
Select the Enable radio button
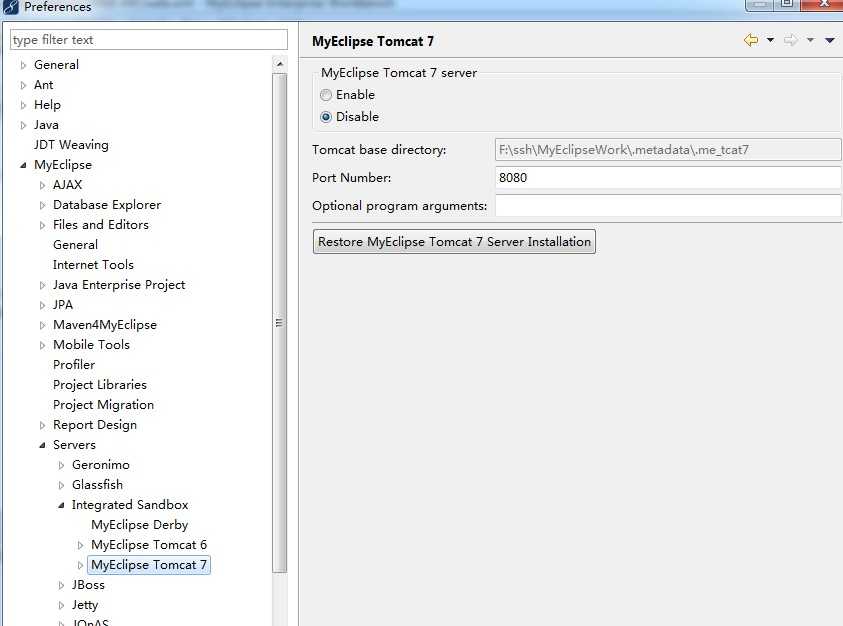click(326, 95)
